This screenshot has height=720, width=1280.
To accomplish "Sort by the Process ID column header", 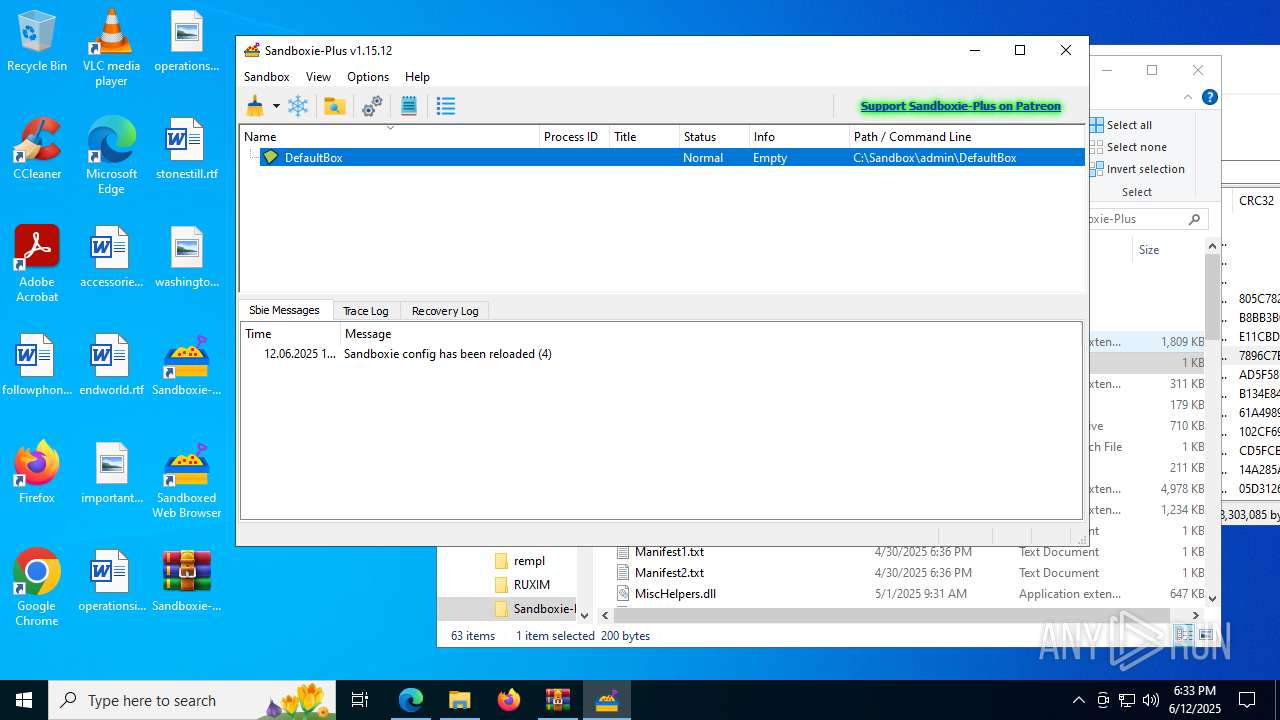I will [574, 137].
